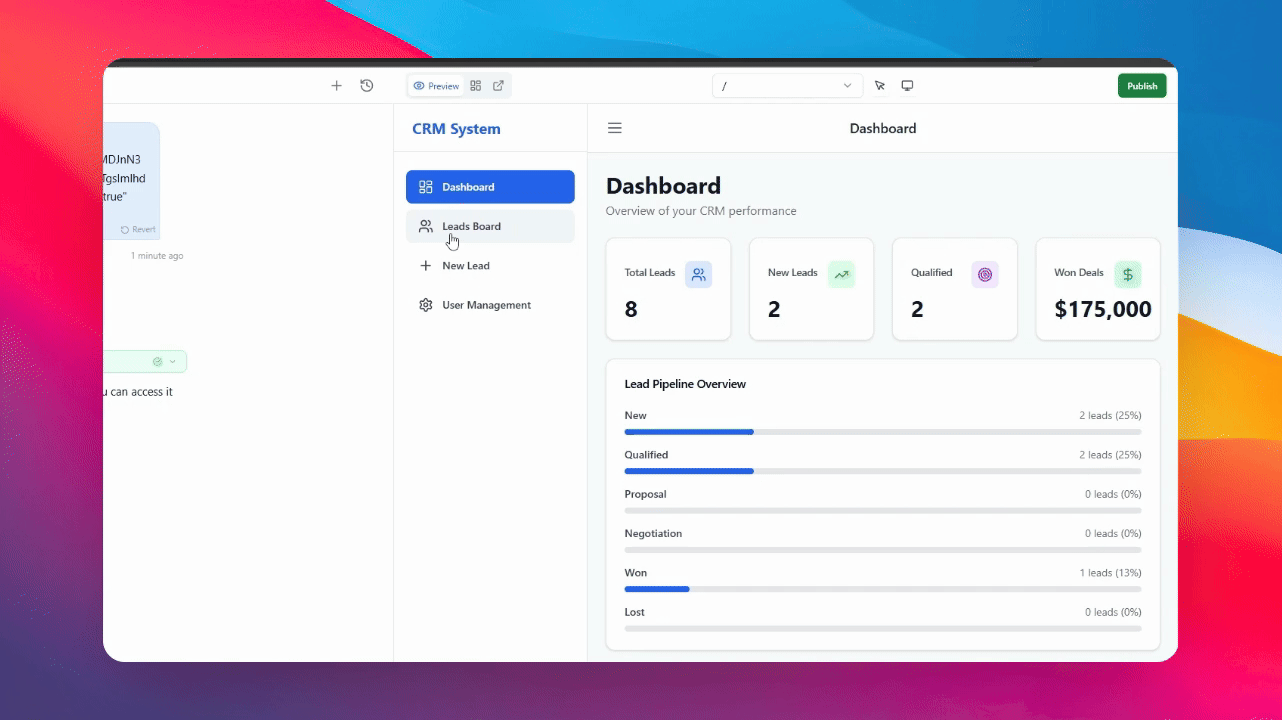Image resolution: width=1282 pixels, height=720 pixels.
Task: Click the "$175,000" Won Deals value
Action: 1103,310
